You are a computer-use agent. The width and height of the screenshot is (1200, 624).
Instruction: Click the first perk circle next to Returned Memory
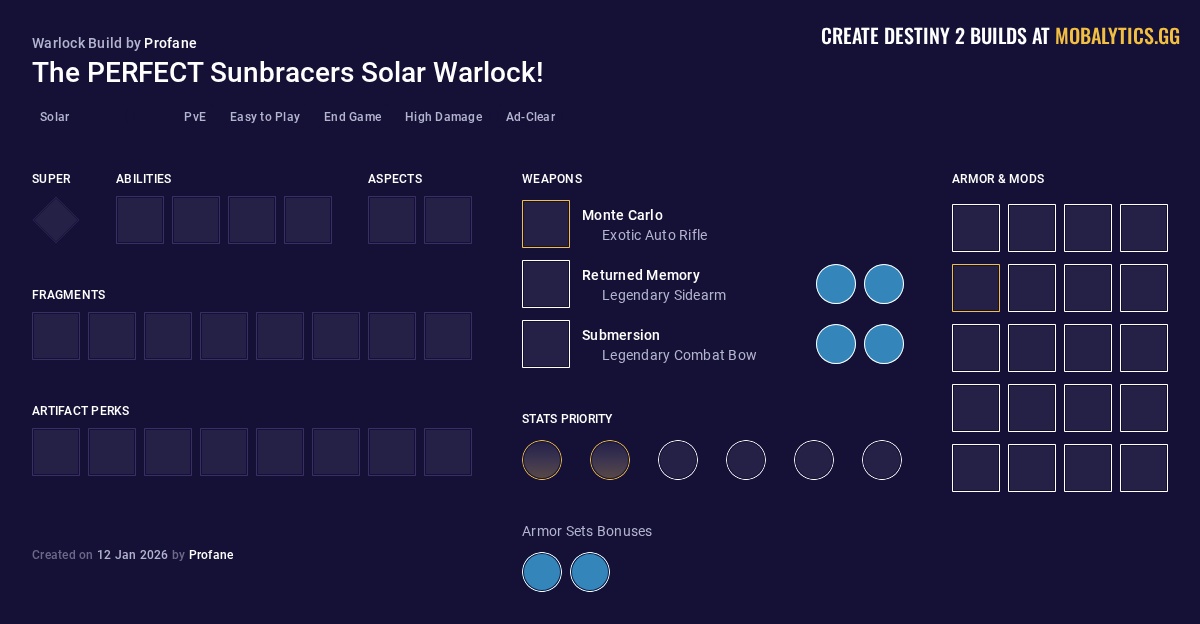point(836,284)
